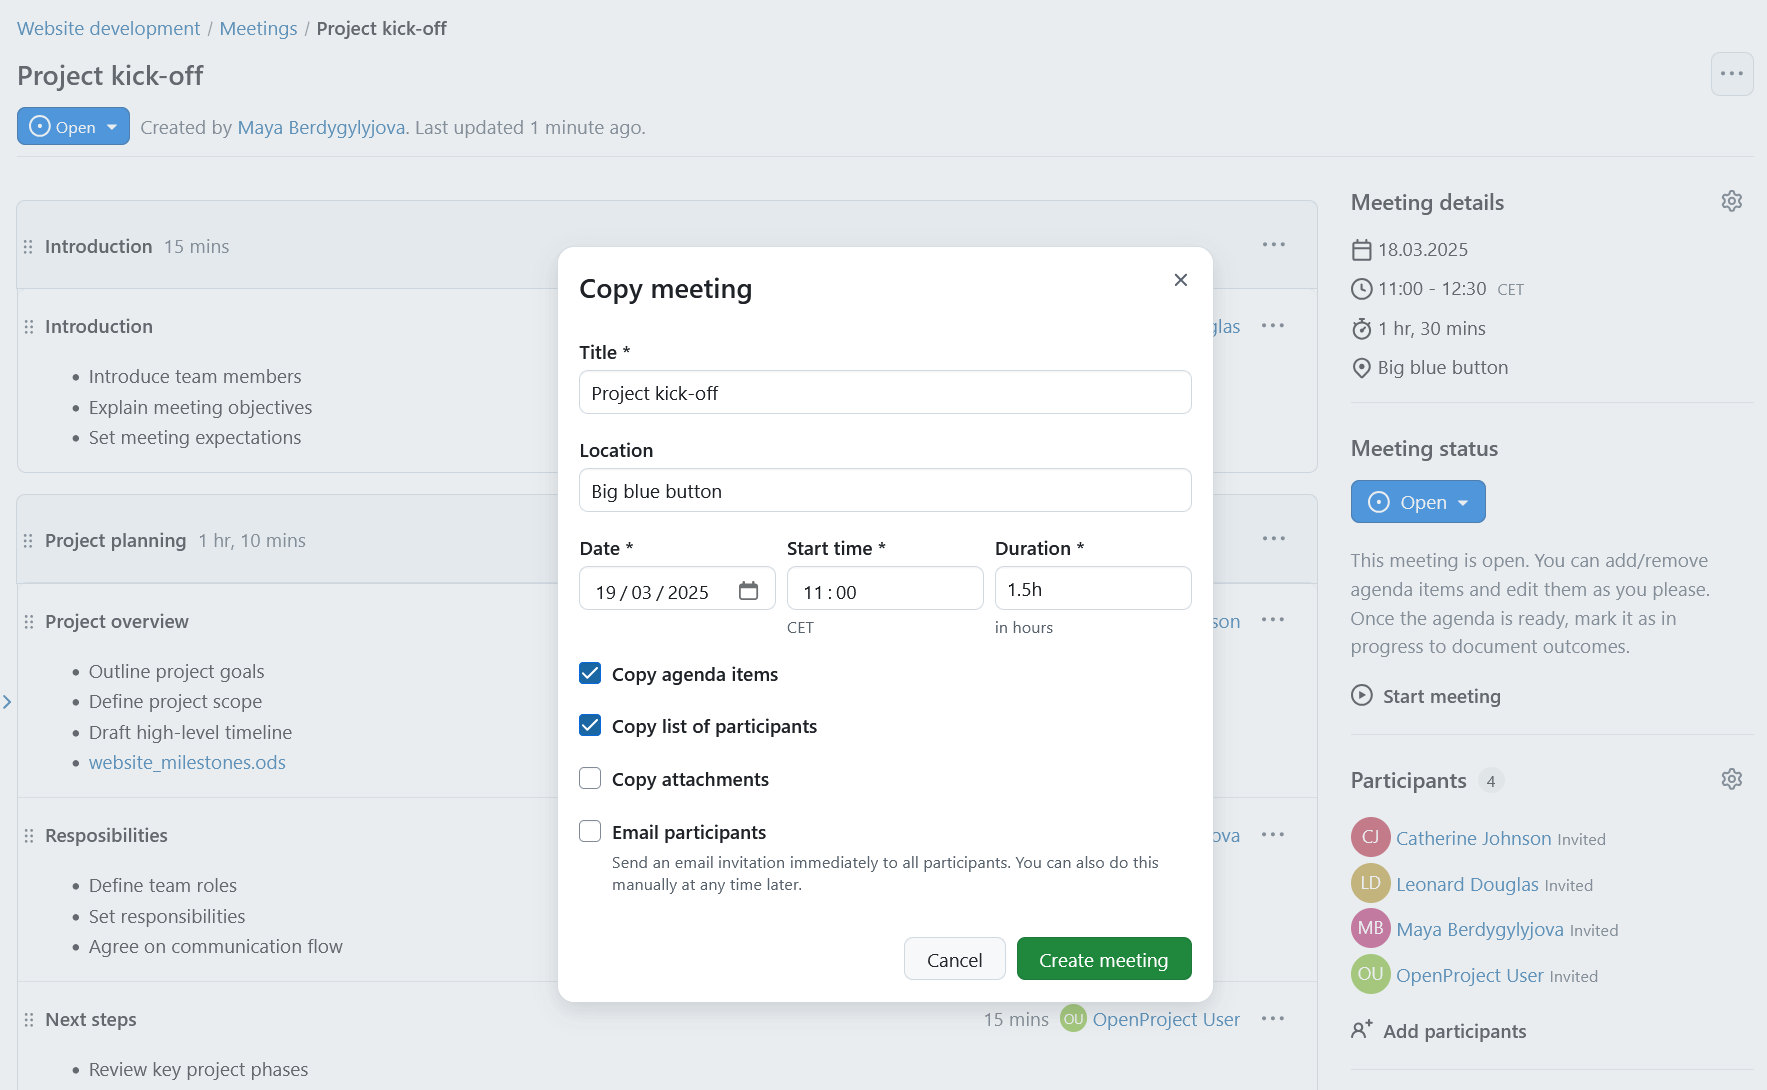Navigate to Meetings via the breadcrumb

(x=258, y=28)
